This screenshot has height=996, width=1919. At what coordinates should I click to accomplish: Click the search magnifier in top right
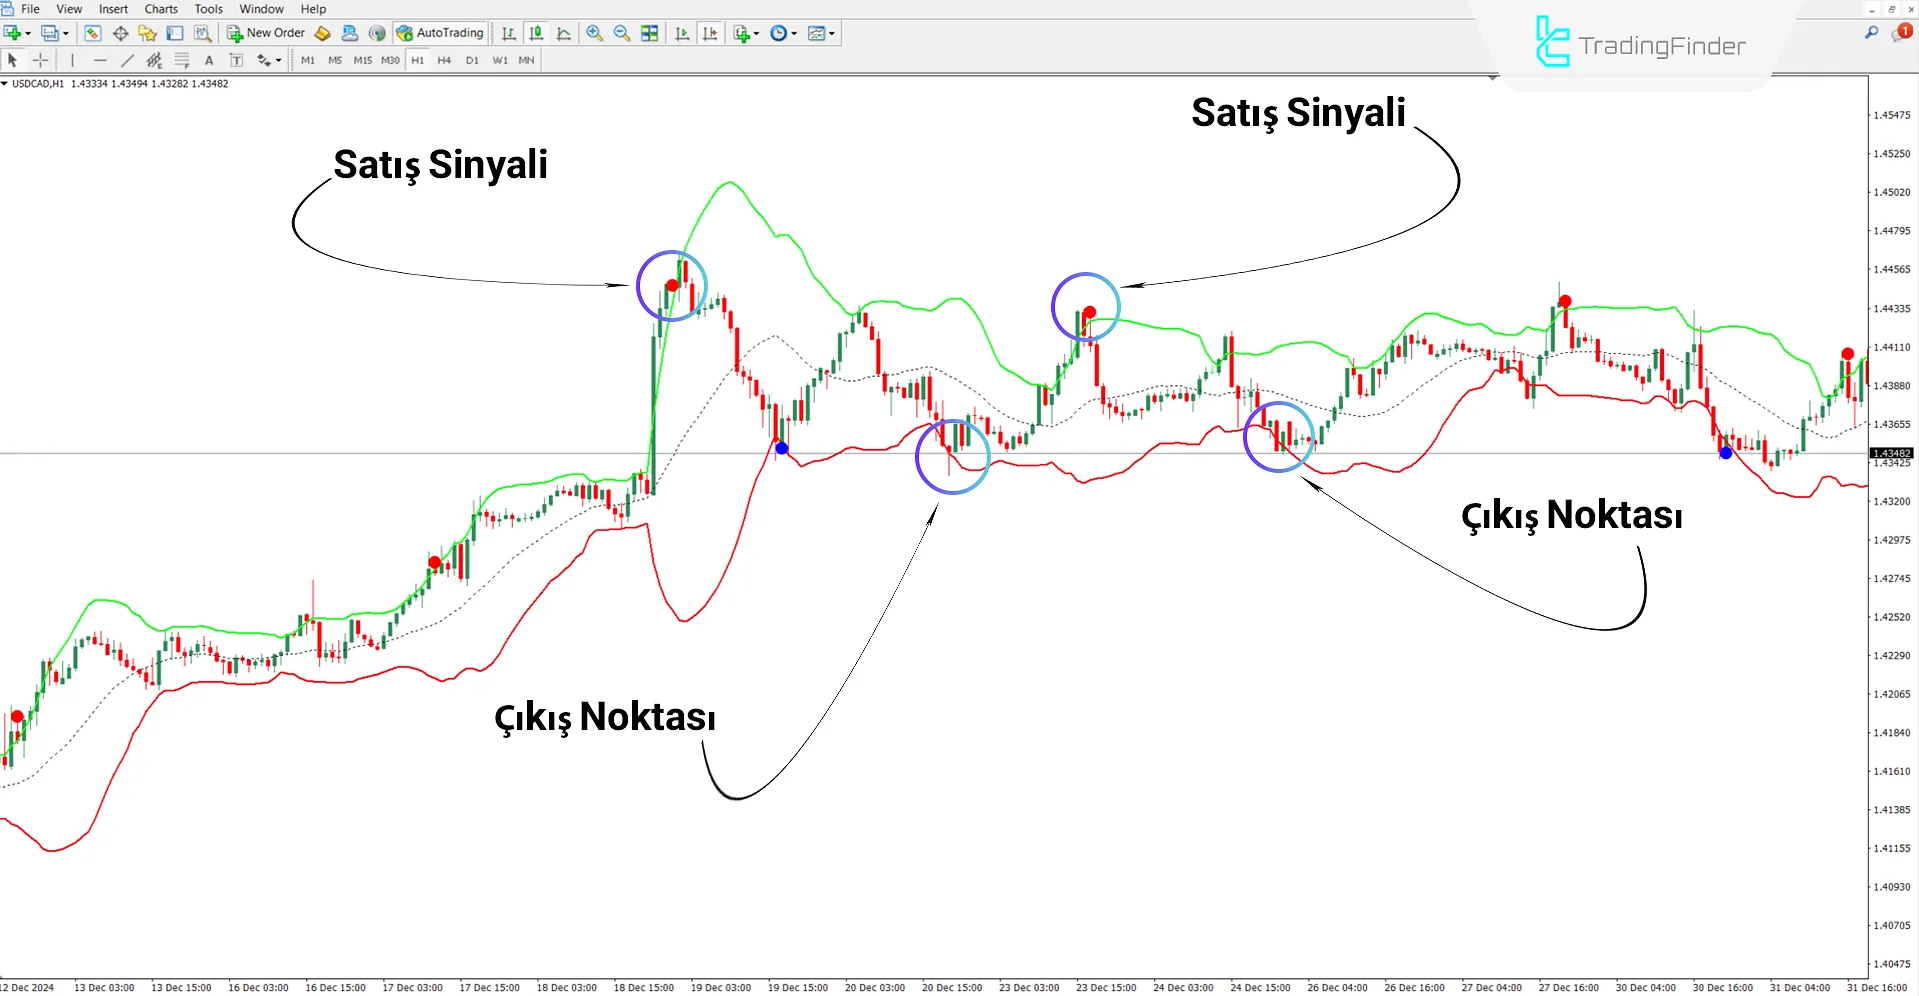coord(1870,33)
